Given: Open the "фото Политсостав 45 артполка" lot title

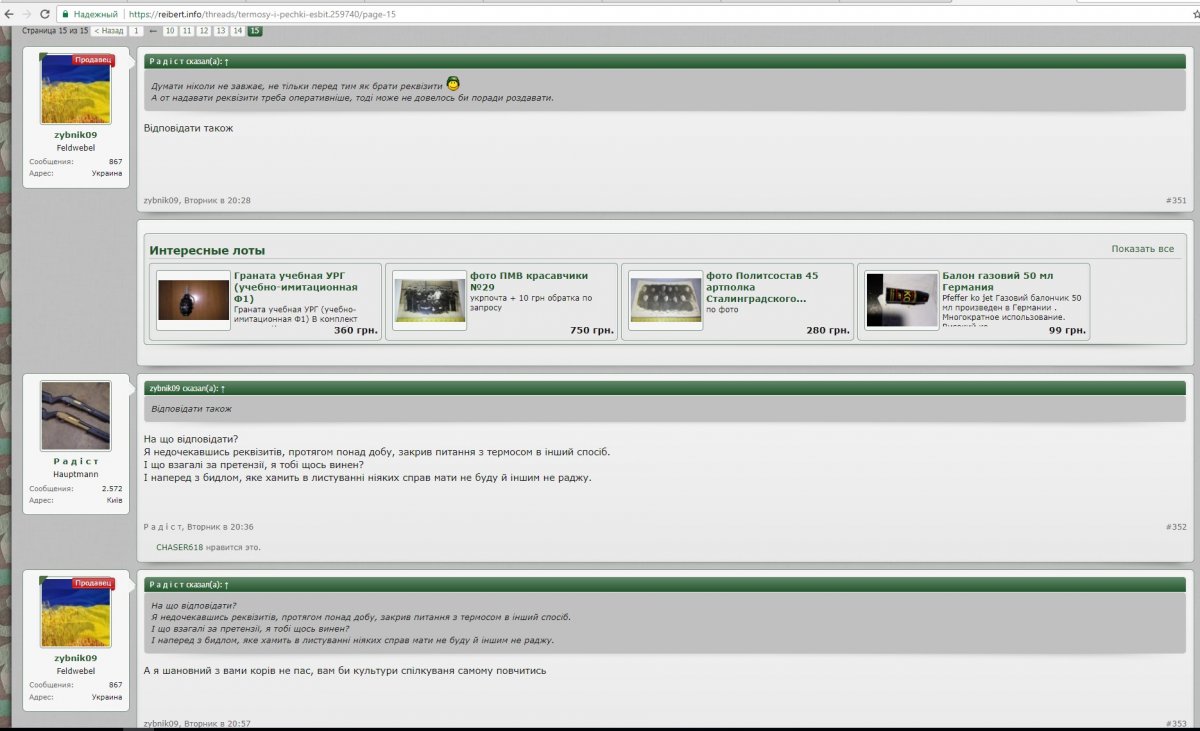Looking at the screenshot, I should coord(762,287).
